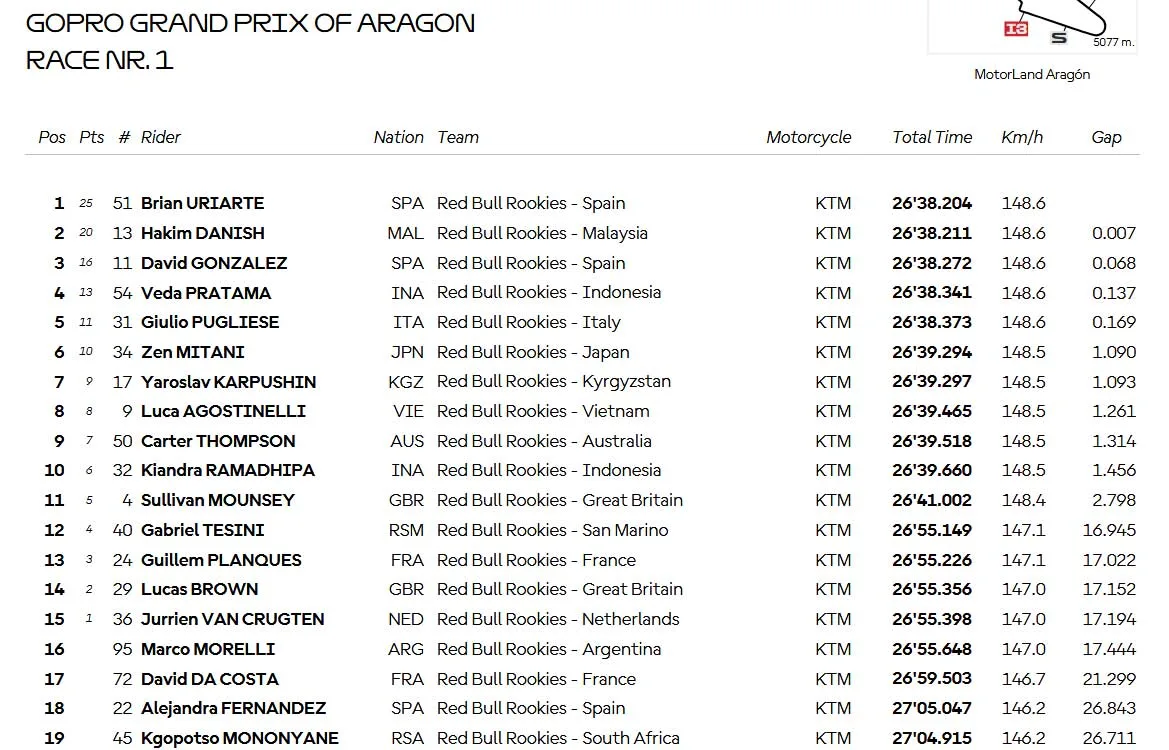
Task: Click the Total Time column header
Action: click(x=932, y=137)
